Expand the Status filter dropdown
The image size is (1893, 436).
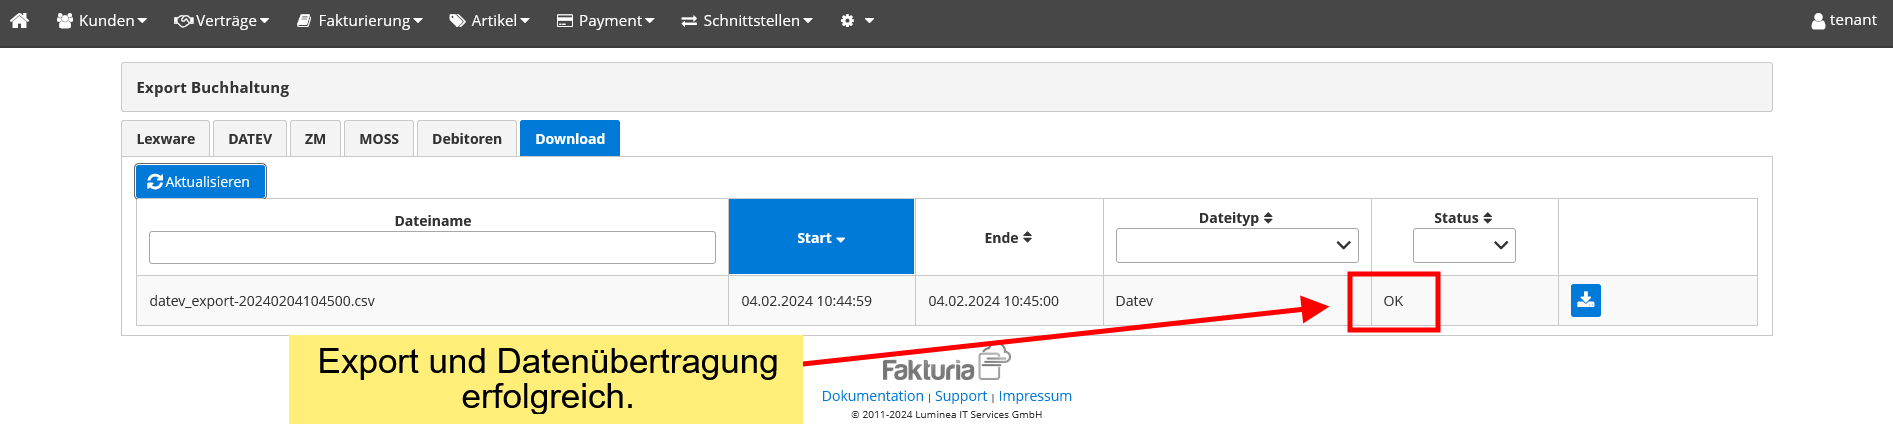click(1463, 245)
